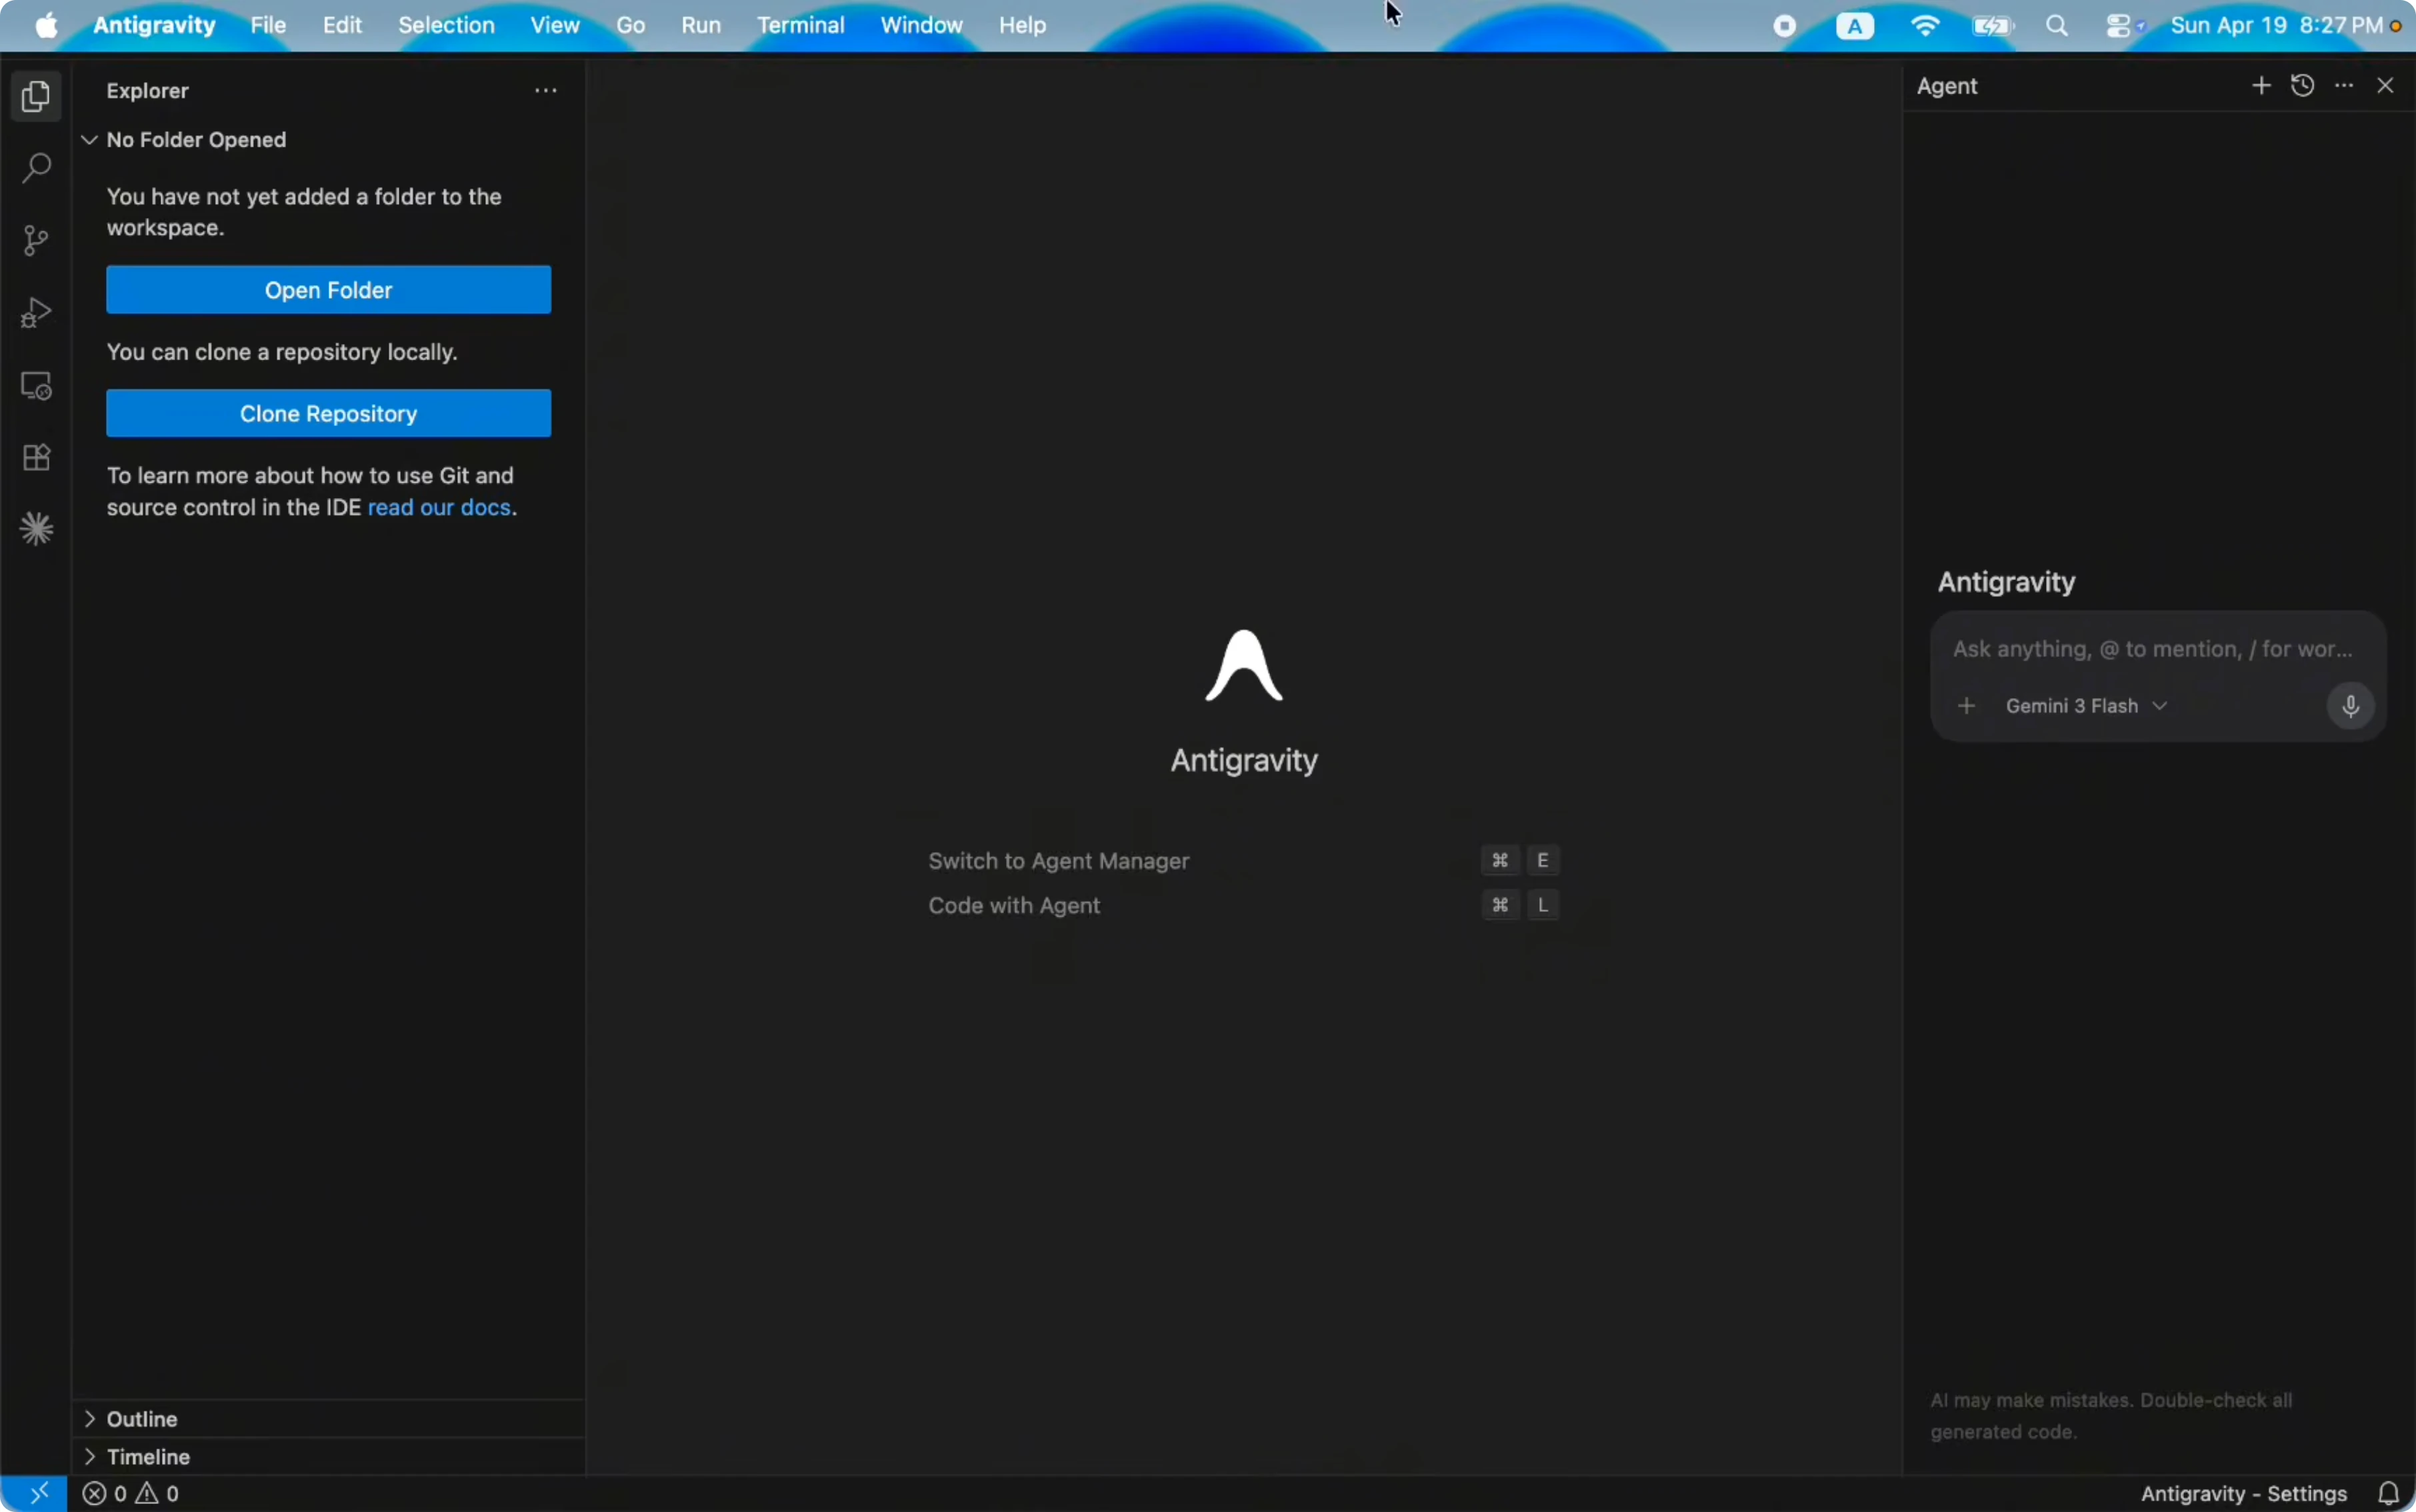Open the Edit menu

(x=342, y=25)
